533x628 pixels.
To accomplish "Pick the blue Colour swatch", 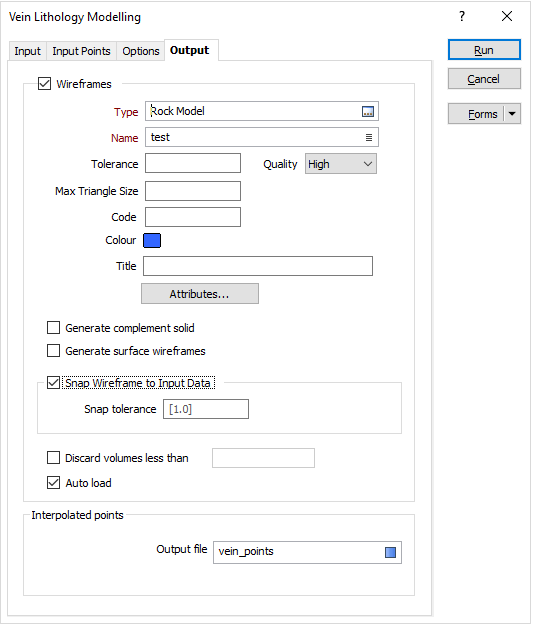I will (x=152, y=241).
